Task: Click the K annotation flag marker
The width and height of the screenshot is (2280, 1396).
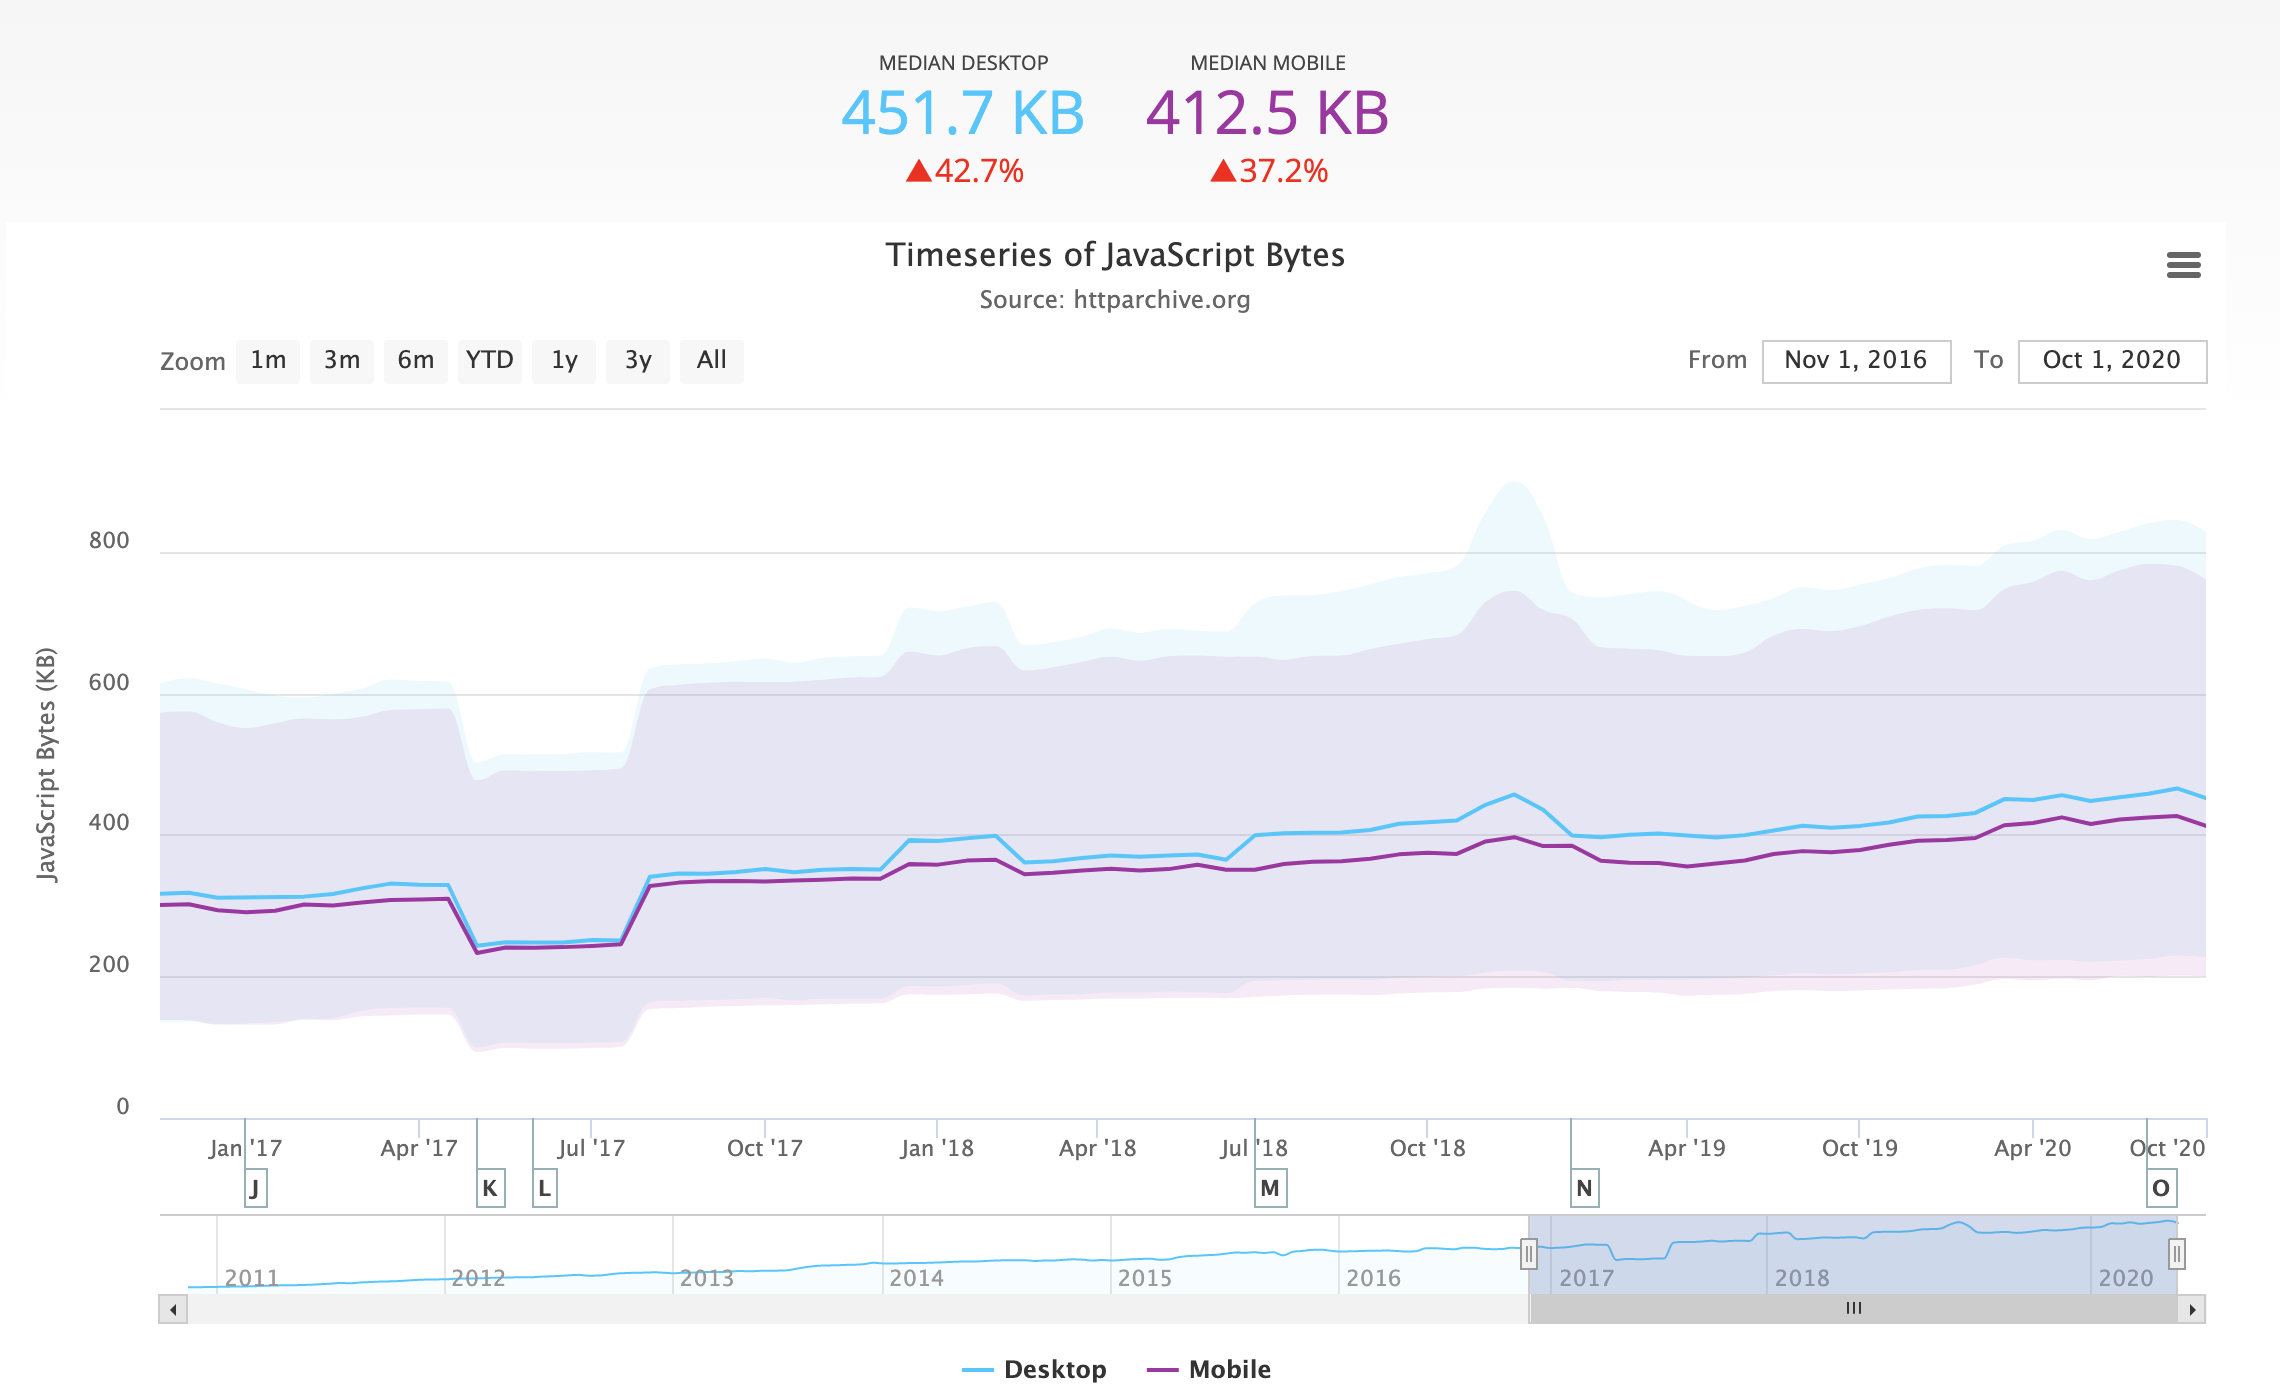Action: [490, 1188]
